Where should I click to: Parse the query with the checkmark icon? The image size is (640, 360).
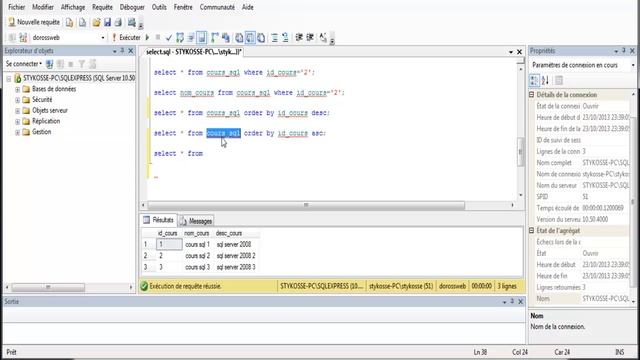[x=169, y=38]
